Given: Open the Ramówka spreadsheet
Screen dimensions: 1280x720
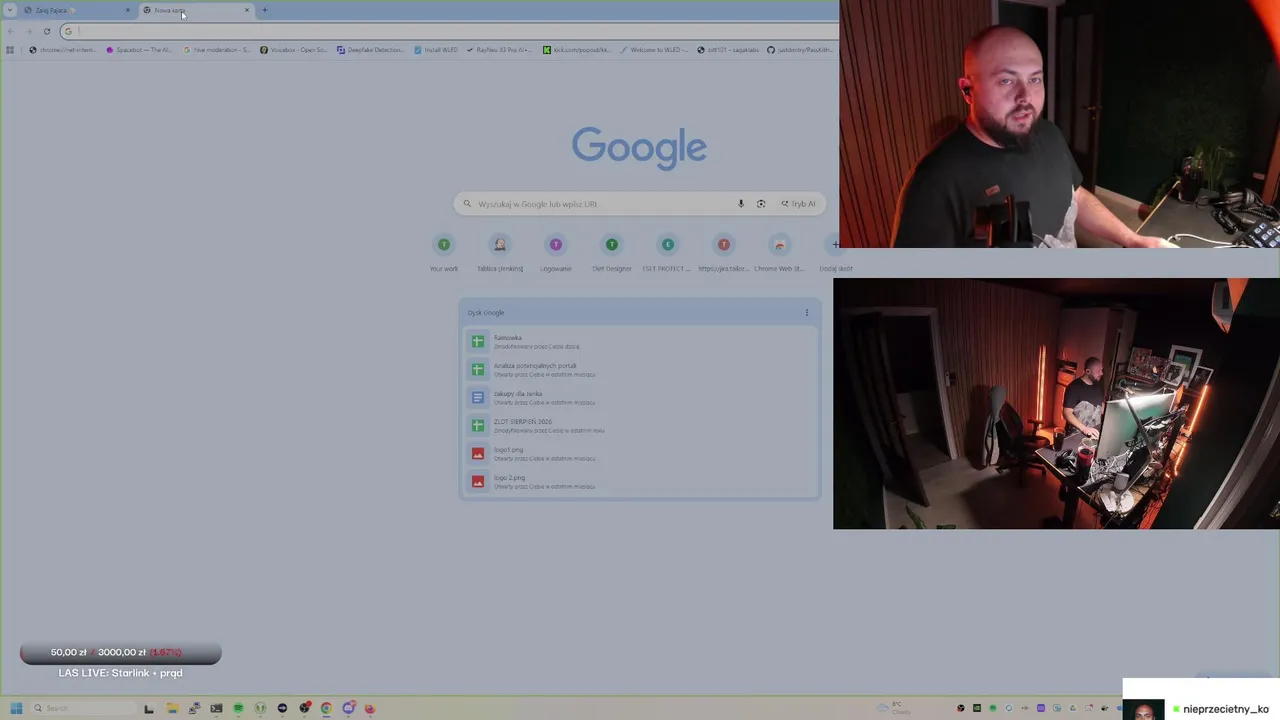Looking at the screenshot, I should [640, 342].
